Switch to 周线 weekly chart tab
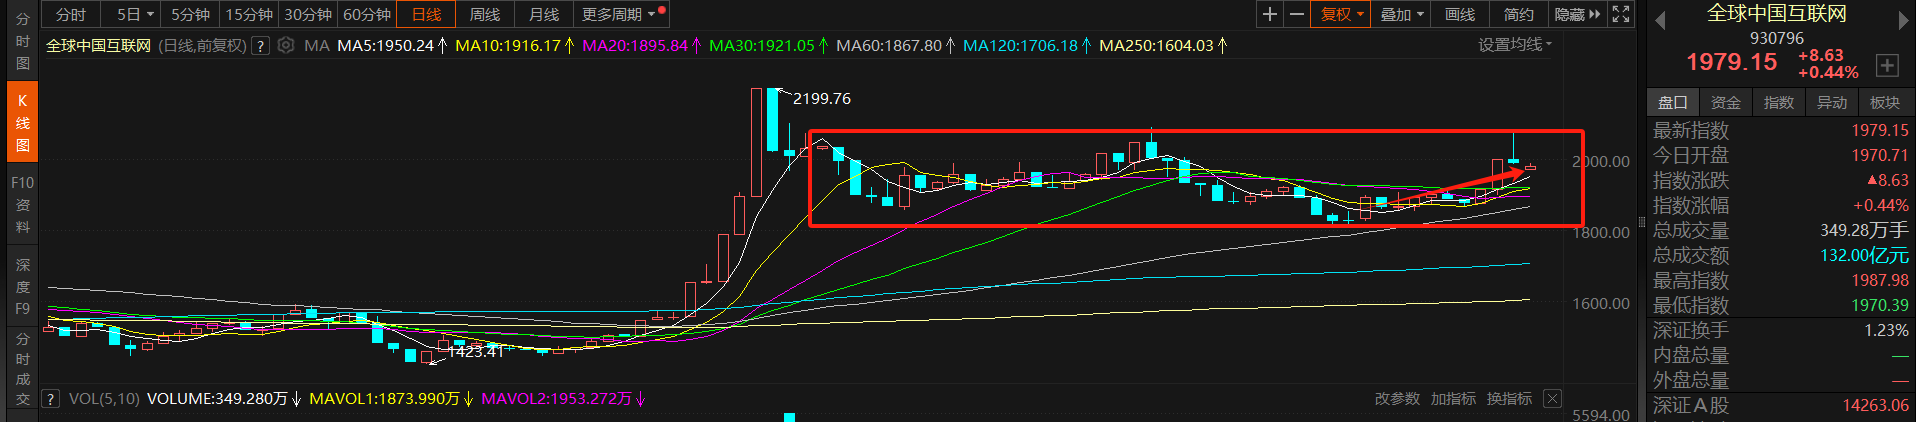The image size is (1916, 422). click(485, 14)
